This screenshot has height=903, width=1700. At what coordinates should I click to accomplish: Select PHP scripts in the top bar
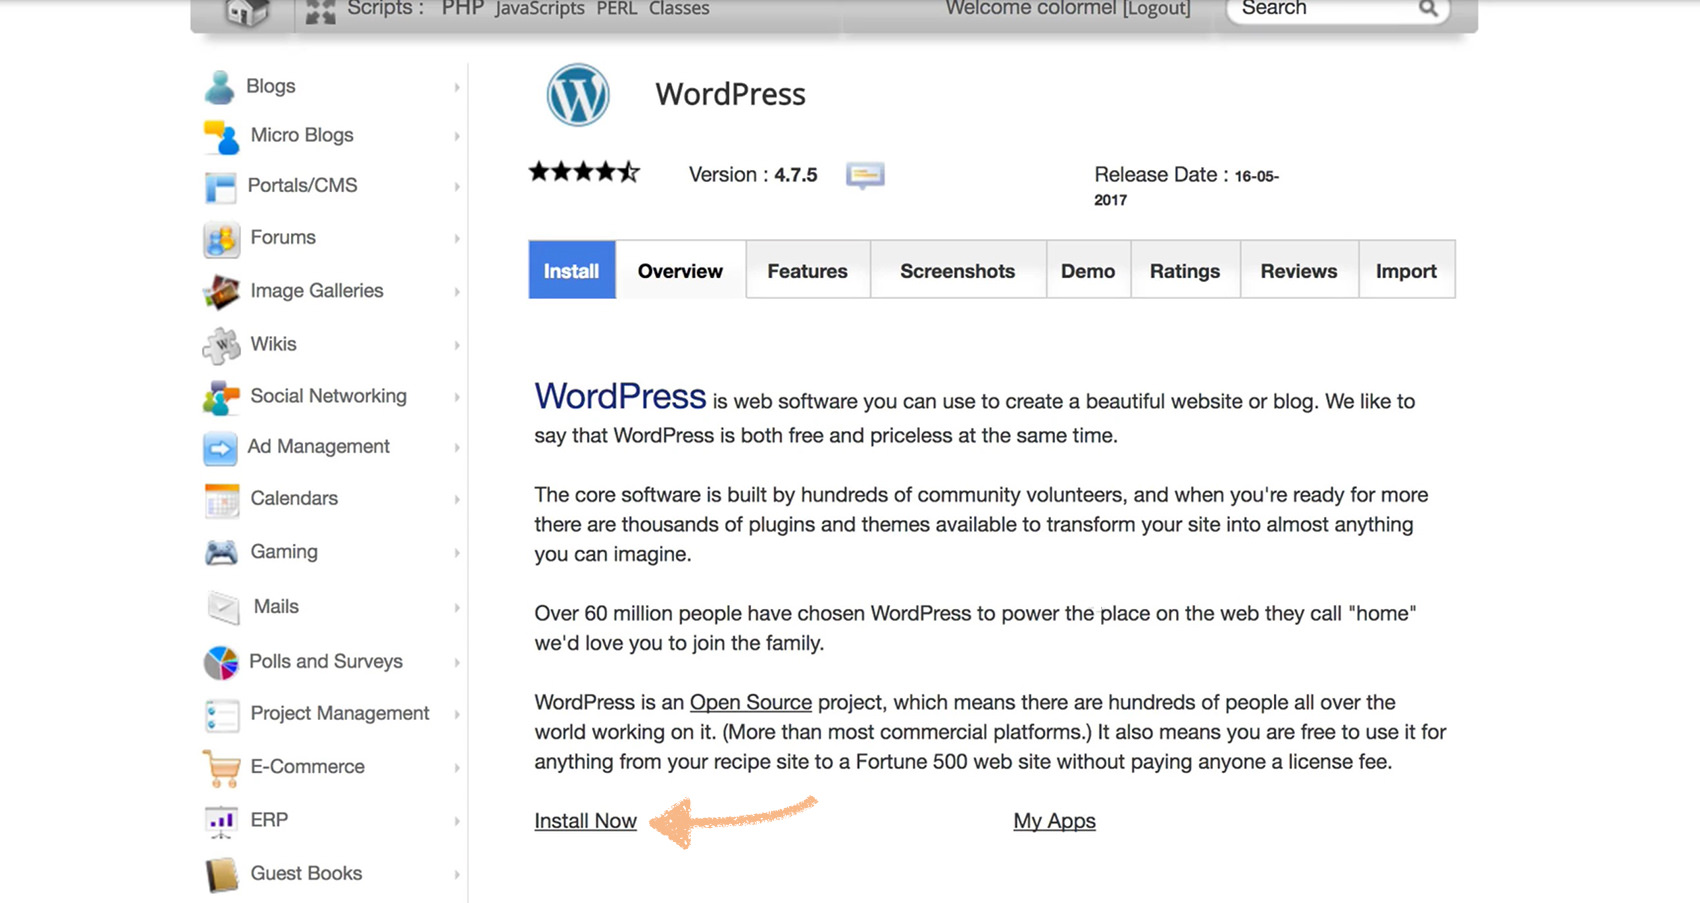(462, 9)
